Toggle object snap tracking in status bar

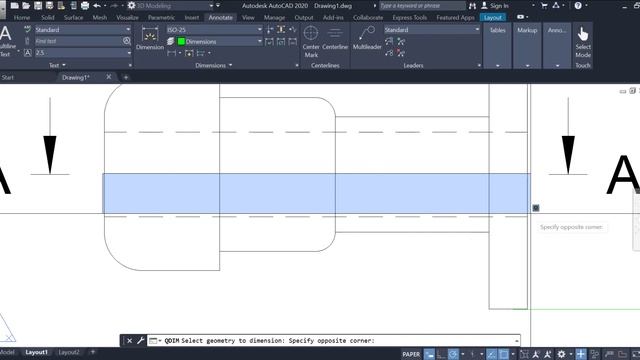(492, 354)
